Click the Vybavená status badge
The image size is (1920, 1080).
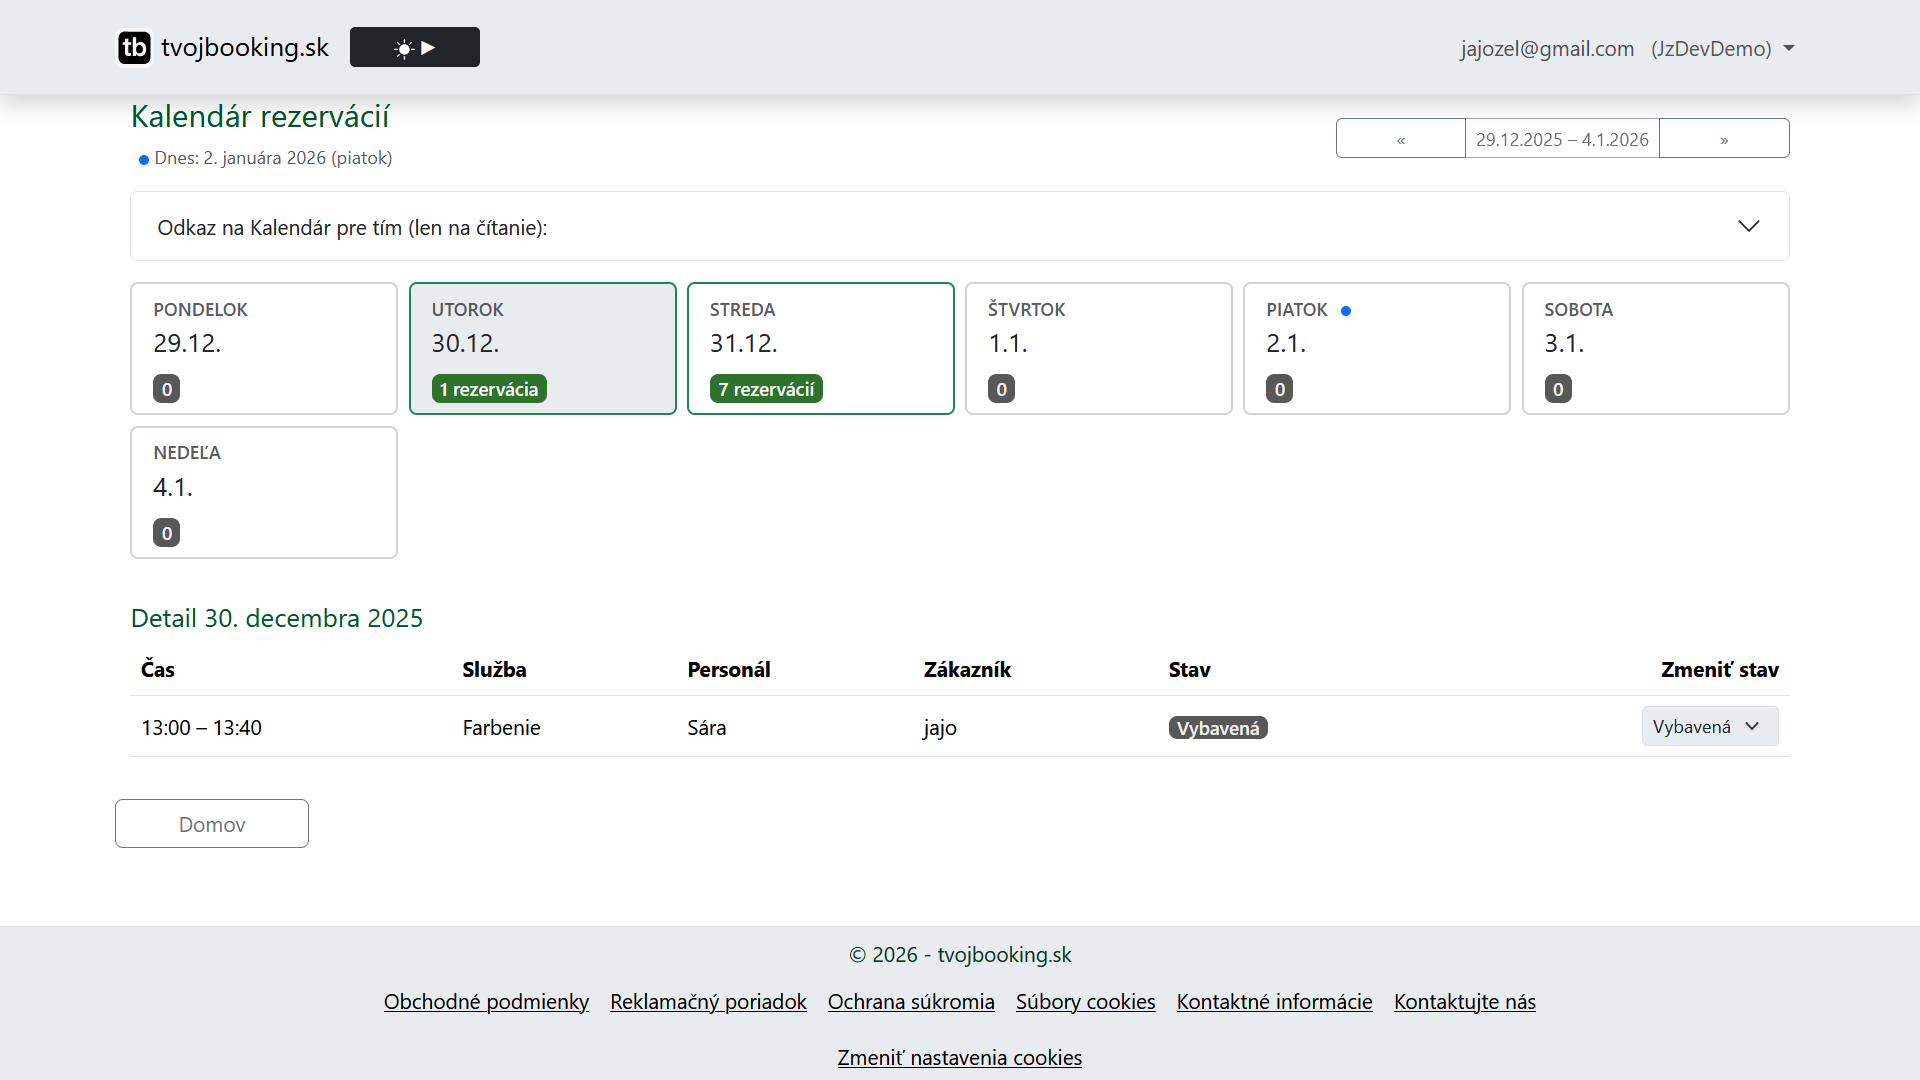(x=1217, y=728)
